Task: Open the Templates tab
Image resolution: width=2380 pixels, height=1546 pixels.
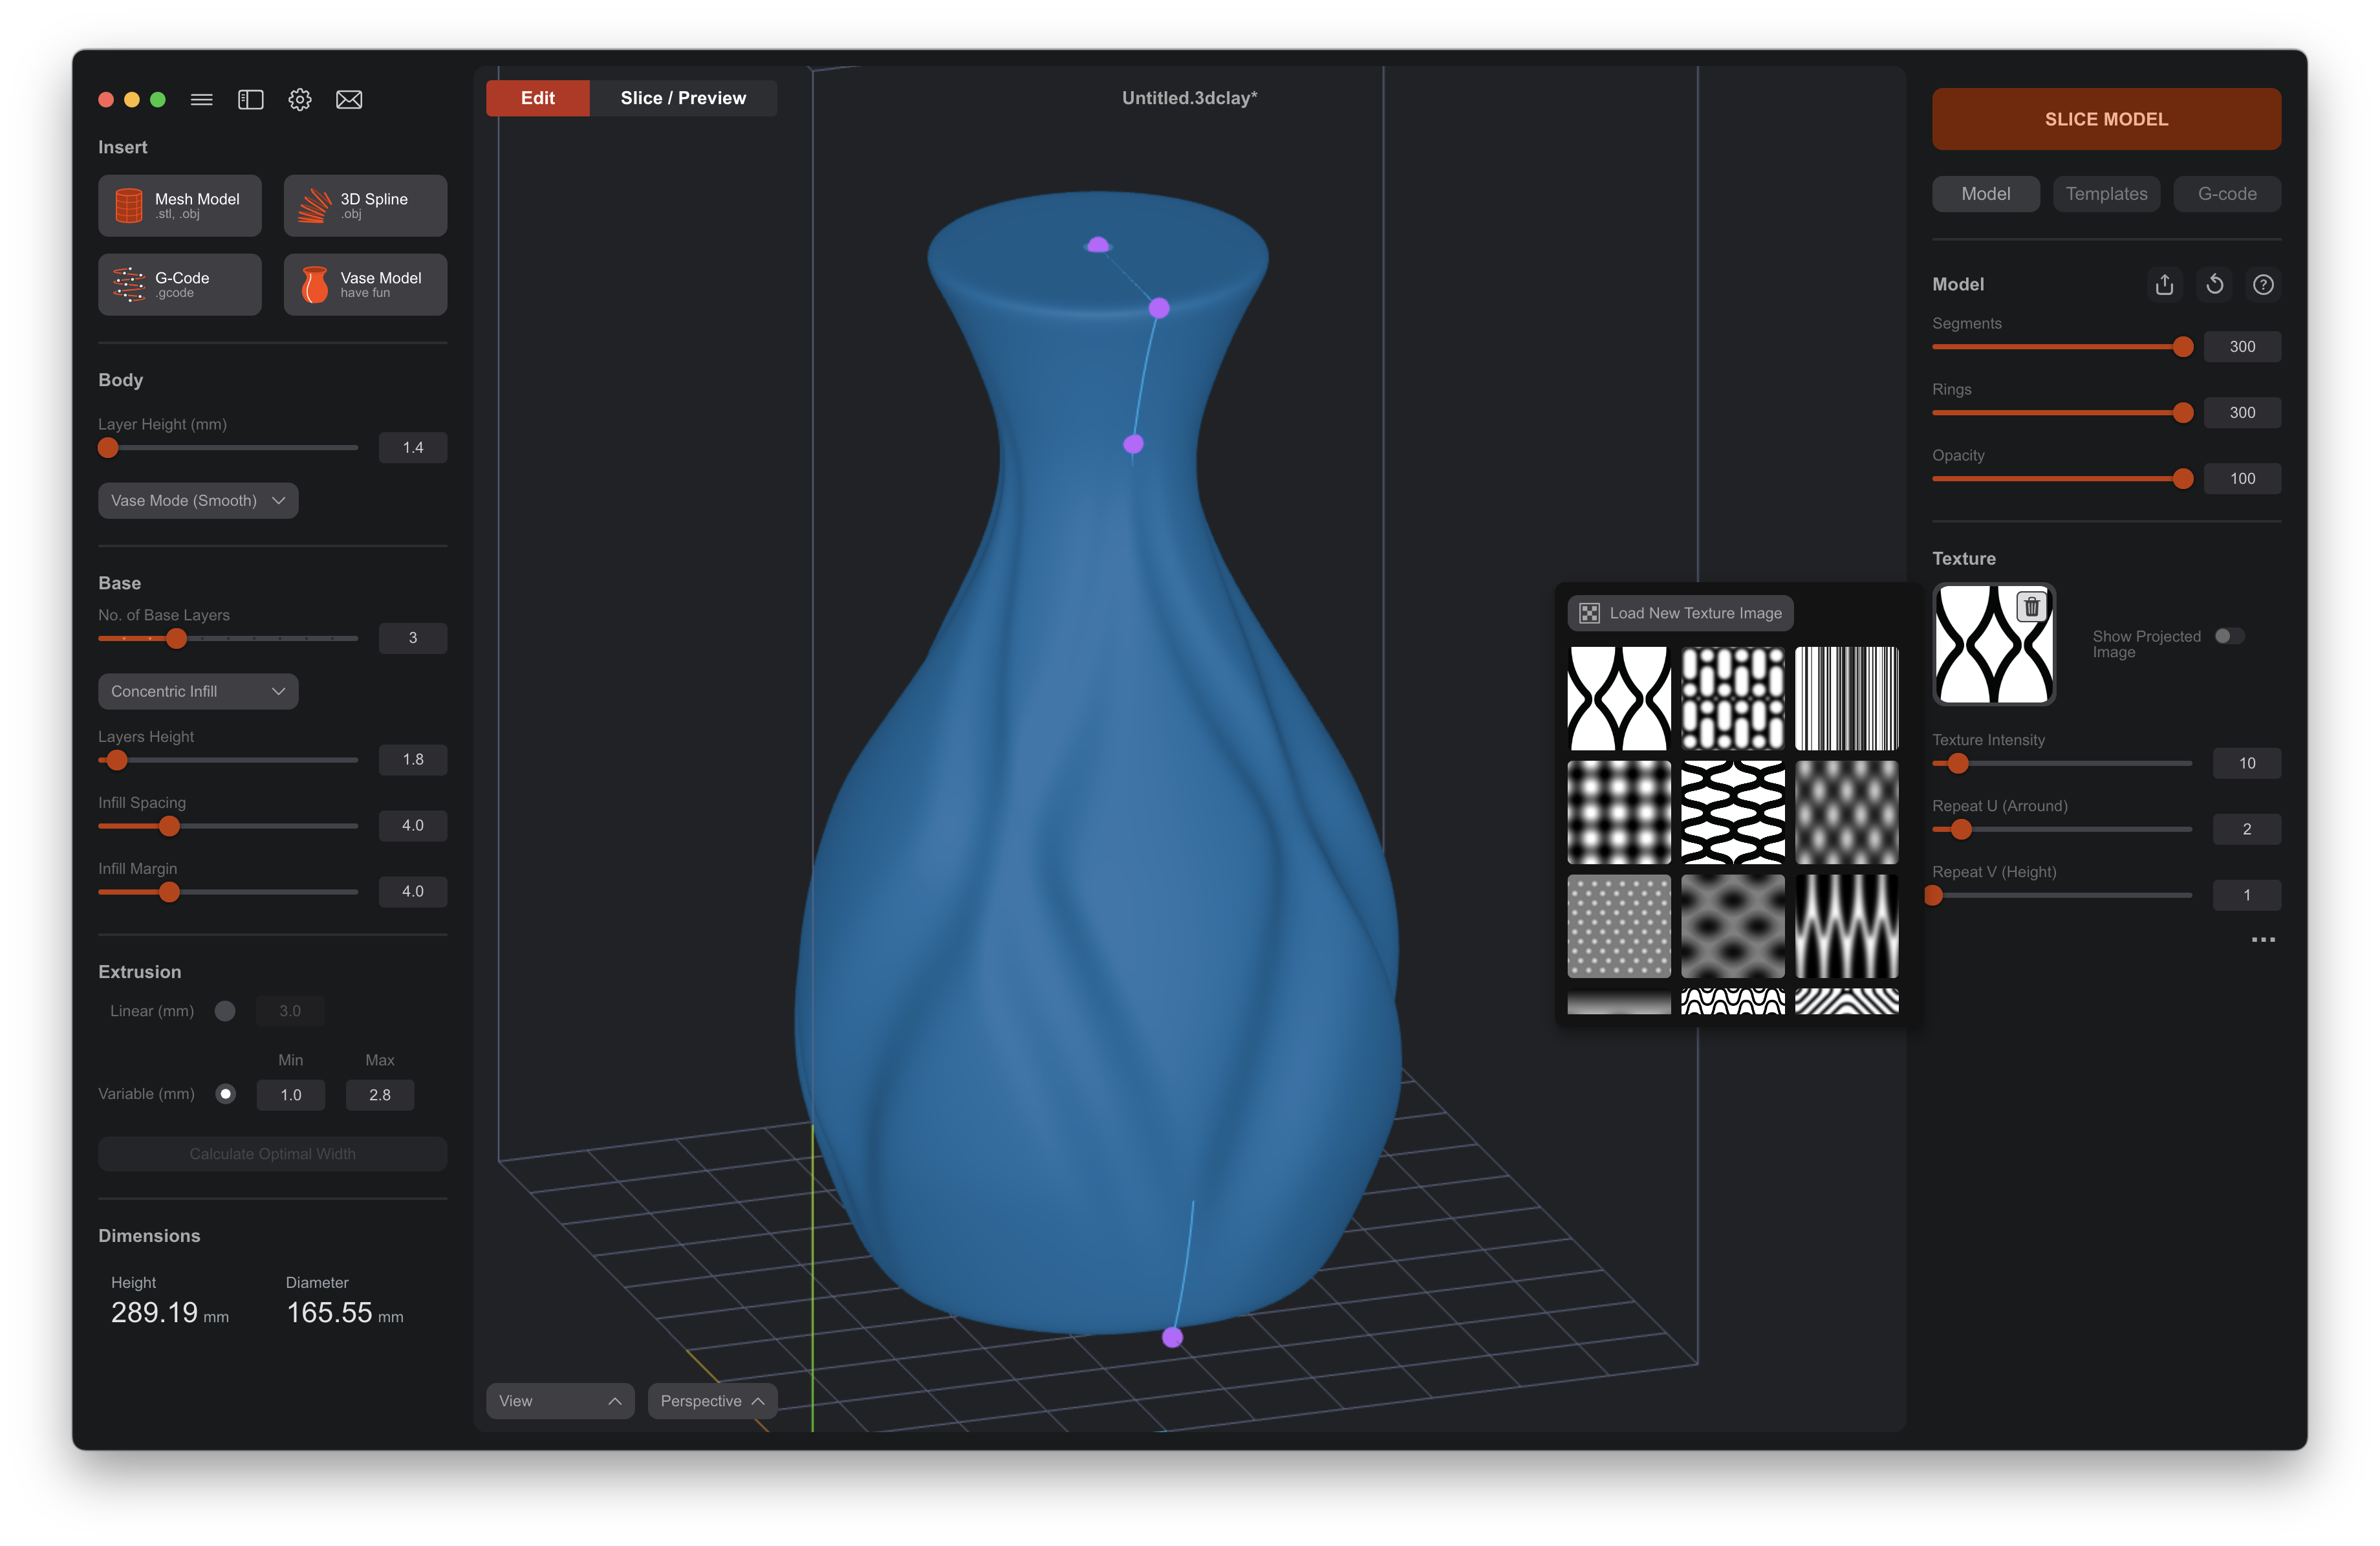Action: point(2106,194)
